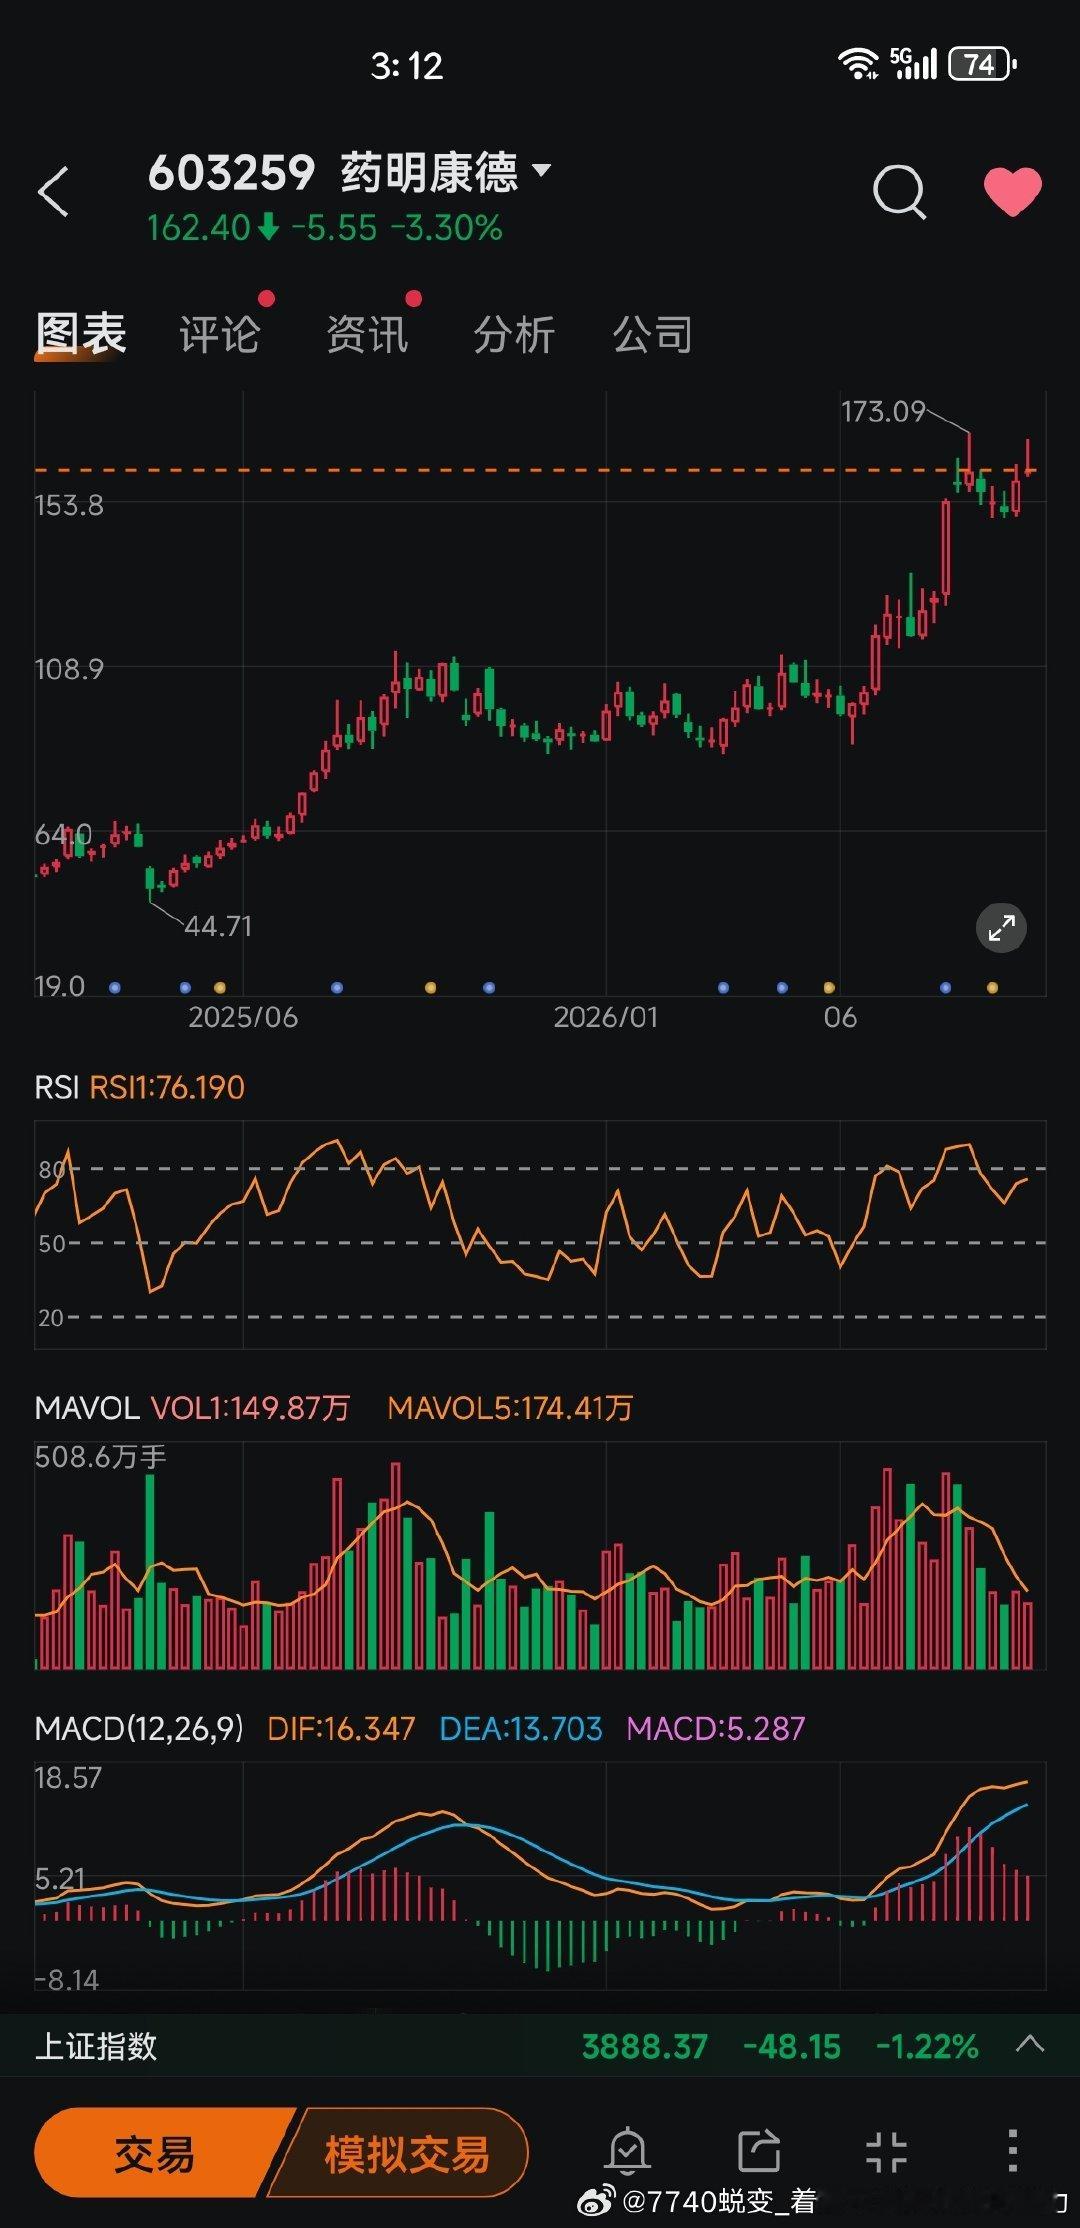Open the search magnifier icon

900,191
